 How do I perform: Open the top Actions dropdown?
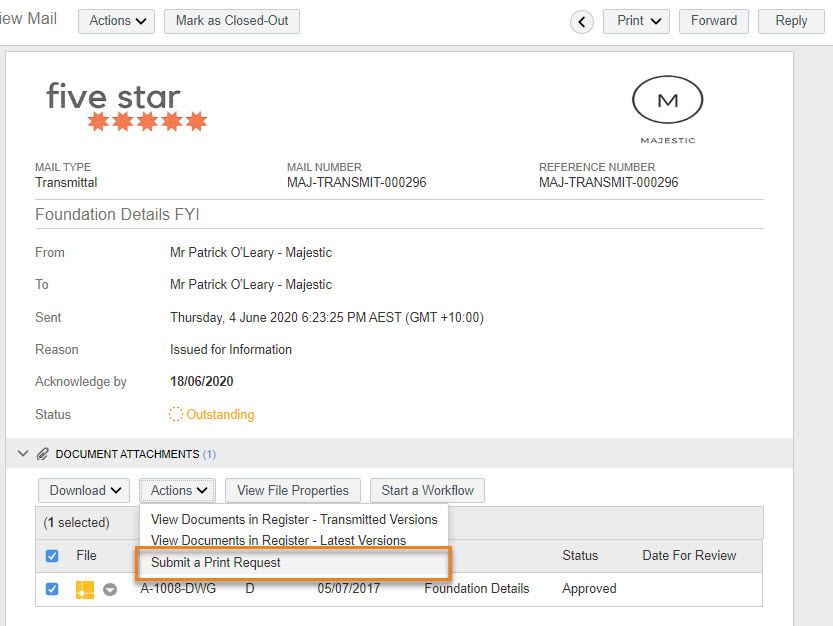coord(116,21)
